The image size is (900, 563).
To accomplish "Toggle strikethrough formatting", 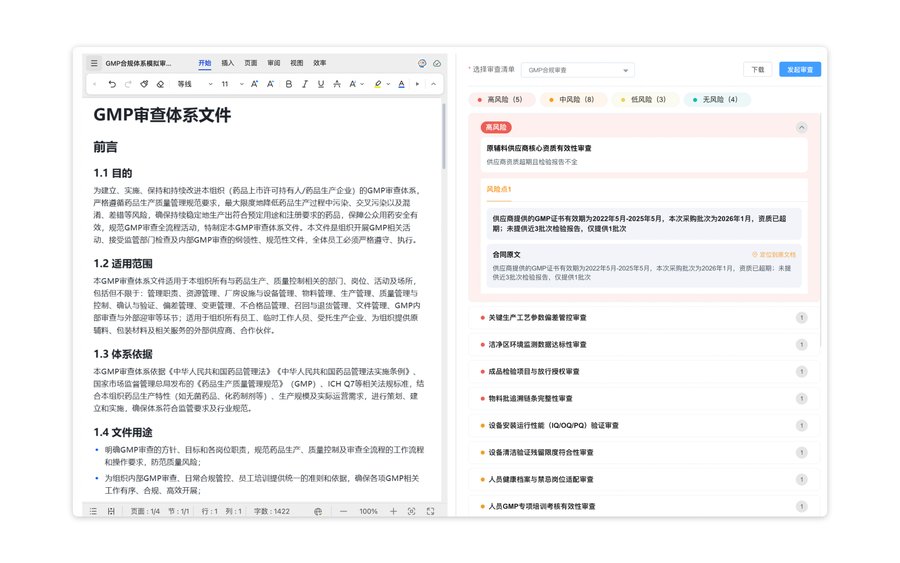I will tap(337, 84).
